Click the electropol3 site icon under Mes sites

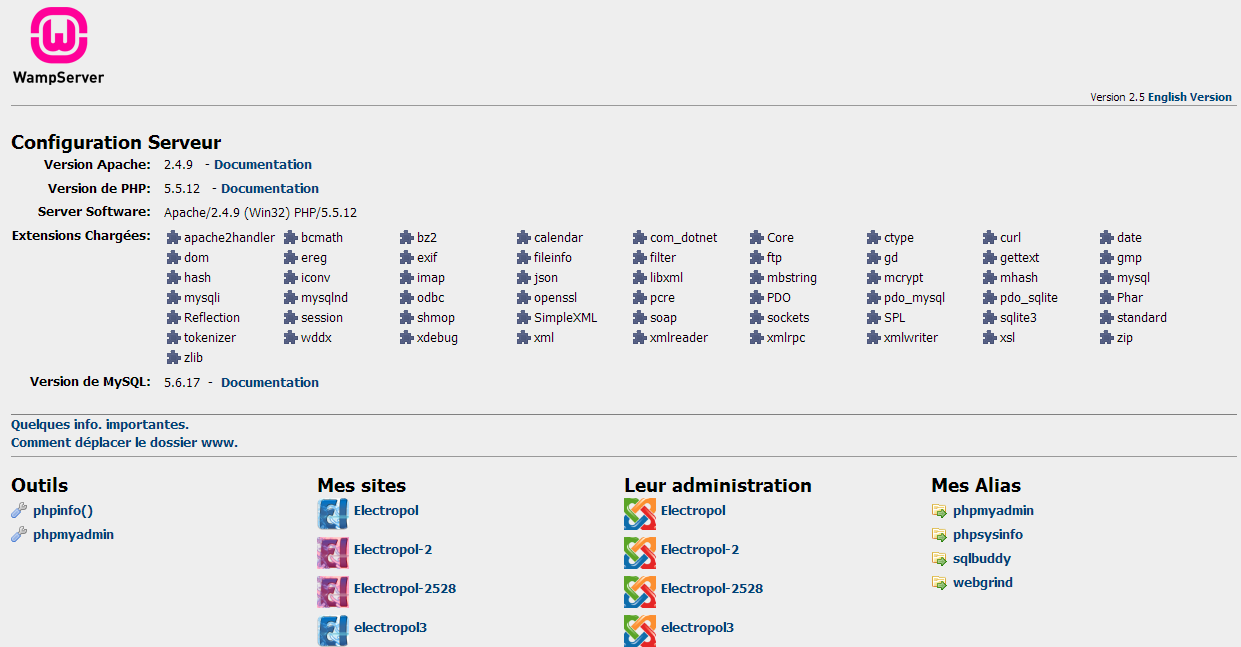(333, 630)
